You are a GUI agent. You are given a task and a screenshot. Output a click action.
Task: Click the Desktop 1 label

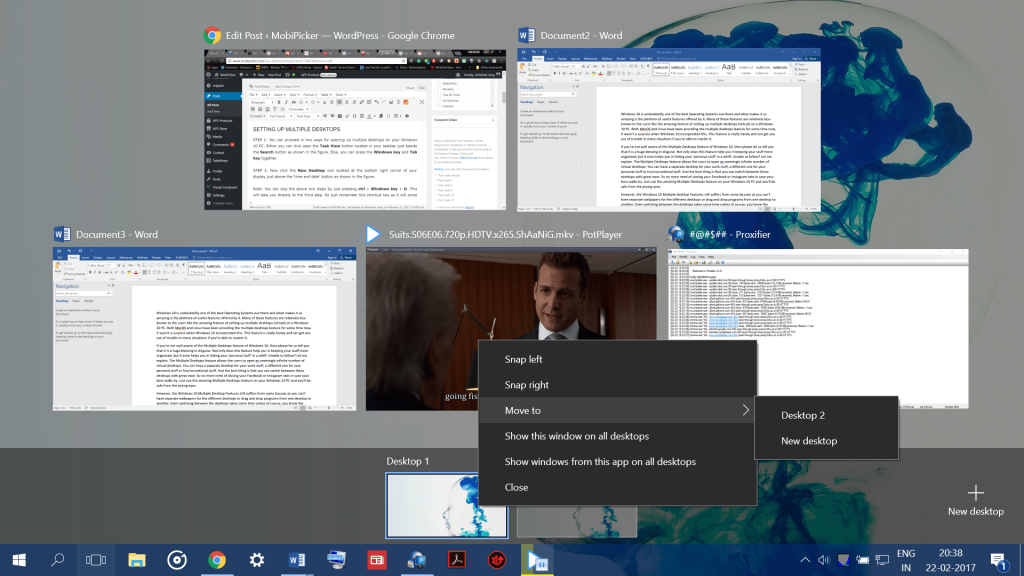click(x=408, y=461)
